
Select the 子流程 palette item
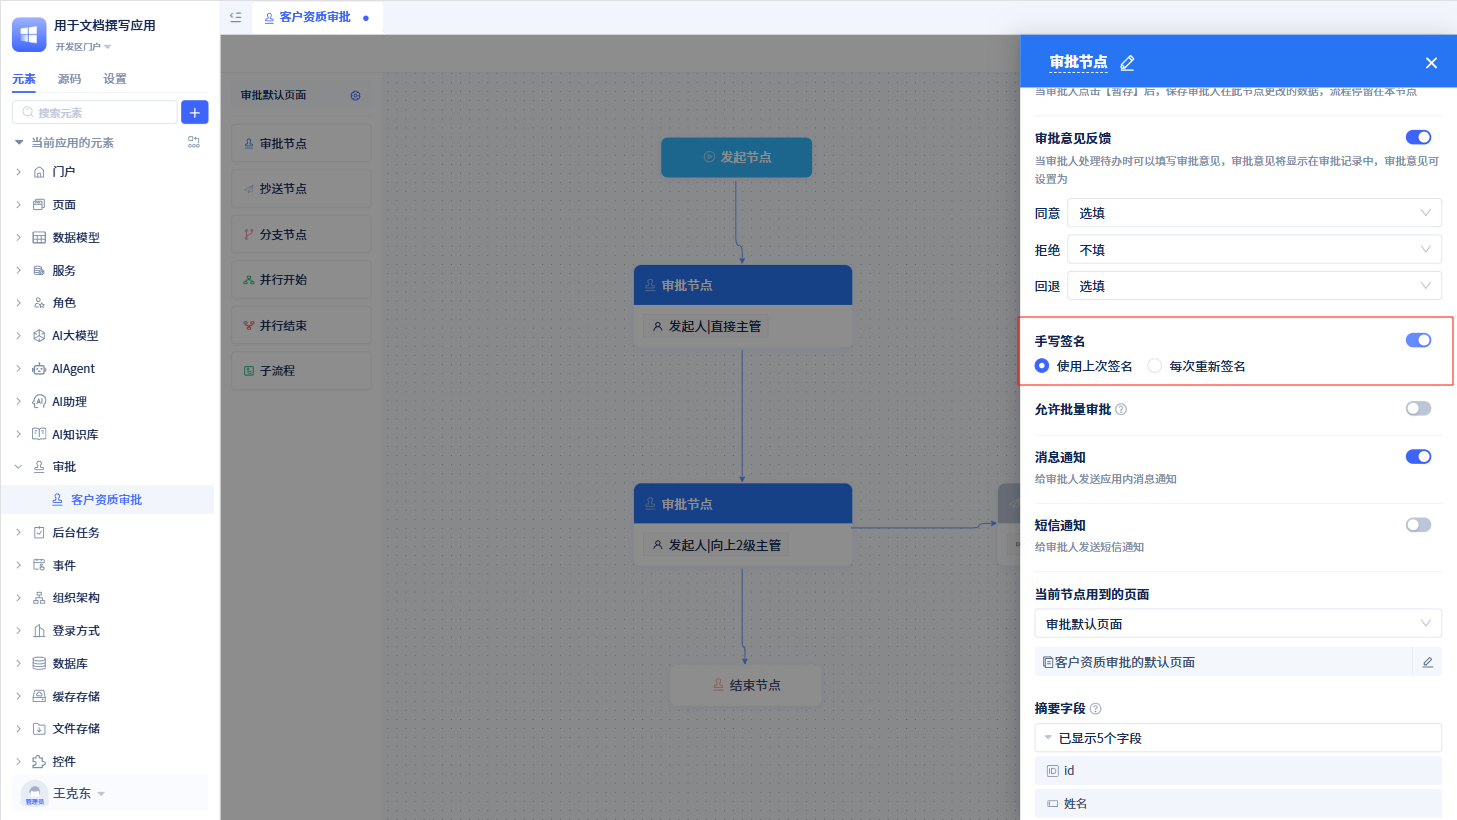(301, 371)
